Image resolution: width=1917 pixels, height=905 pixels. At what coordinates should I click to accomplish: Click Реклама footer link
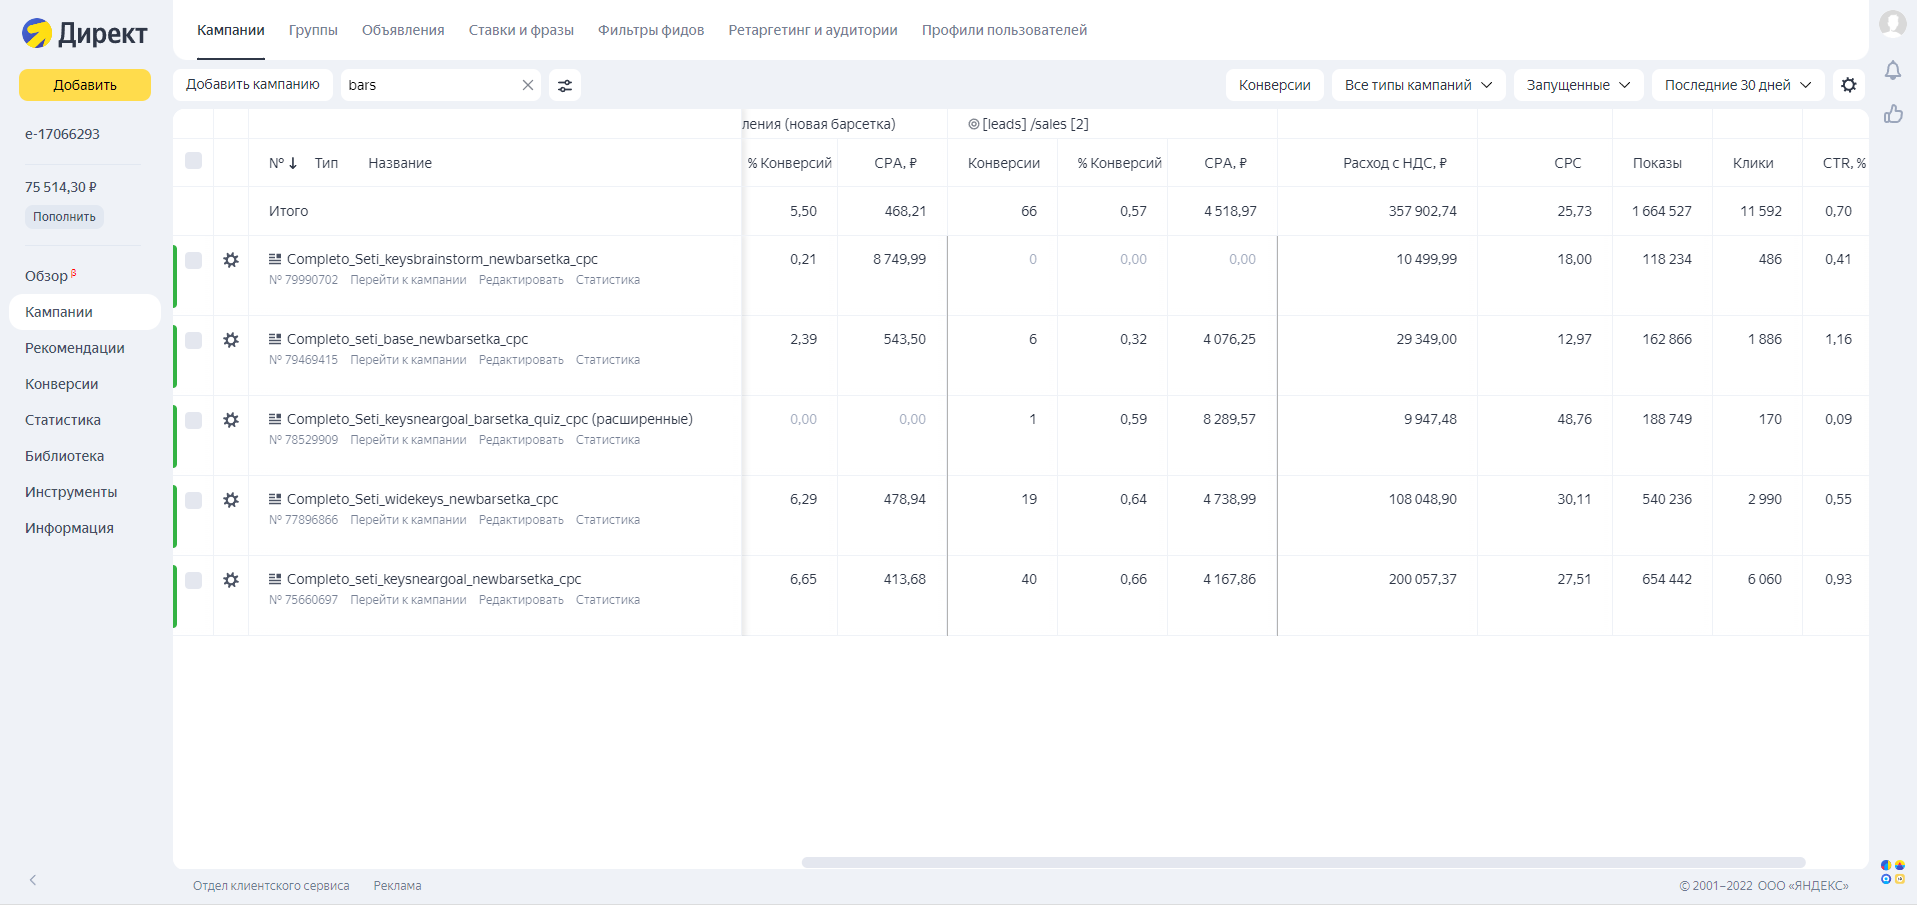click(397, 886)
